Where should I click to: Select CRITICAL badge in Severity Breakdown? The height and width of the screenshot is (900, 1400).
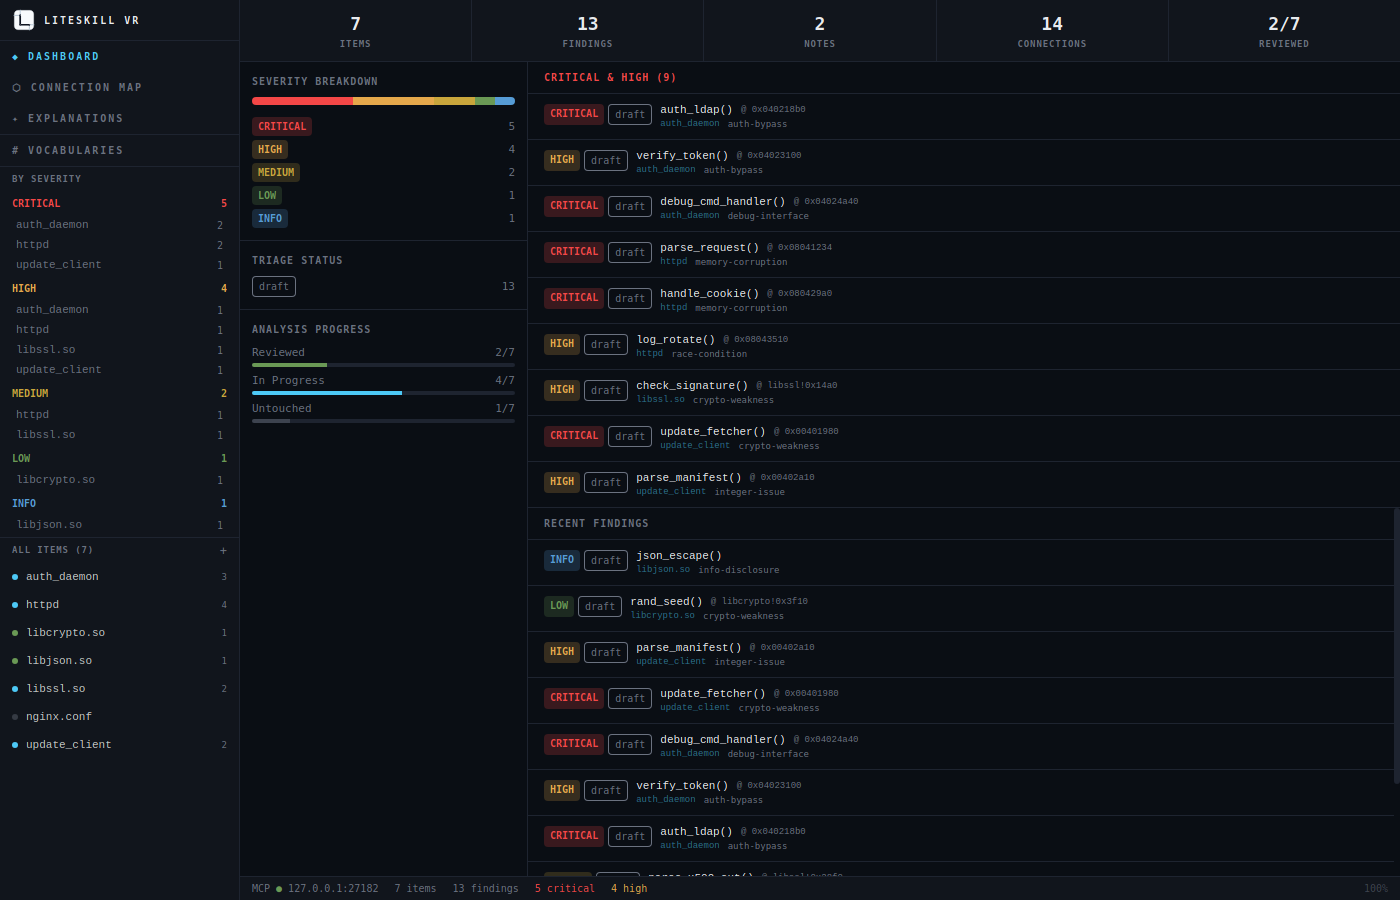click(282, 127)
